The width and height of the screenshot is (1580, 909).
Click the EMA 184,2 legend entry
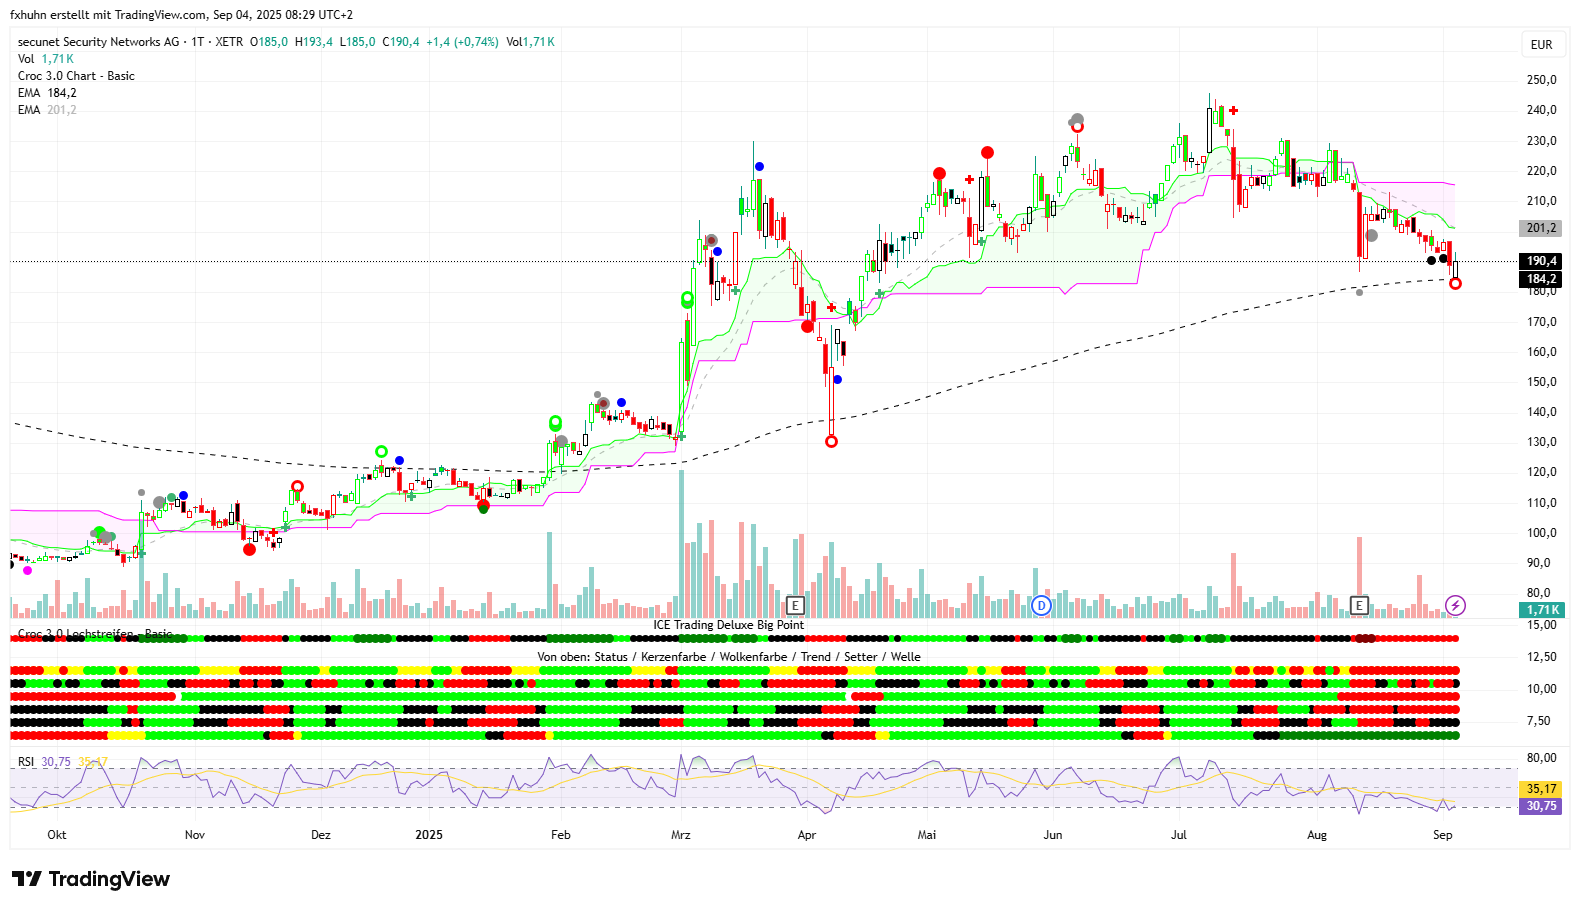47,93
